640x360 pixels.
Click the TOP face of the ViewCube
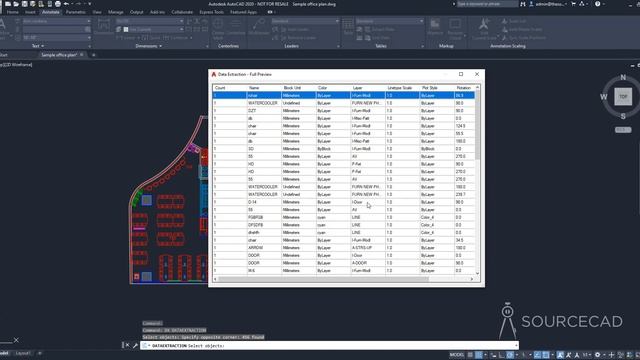[x=623, y=97]
